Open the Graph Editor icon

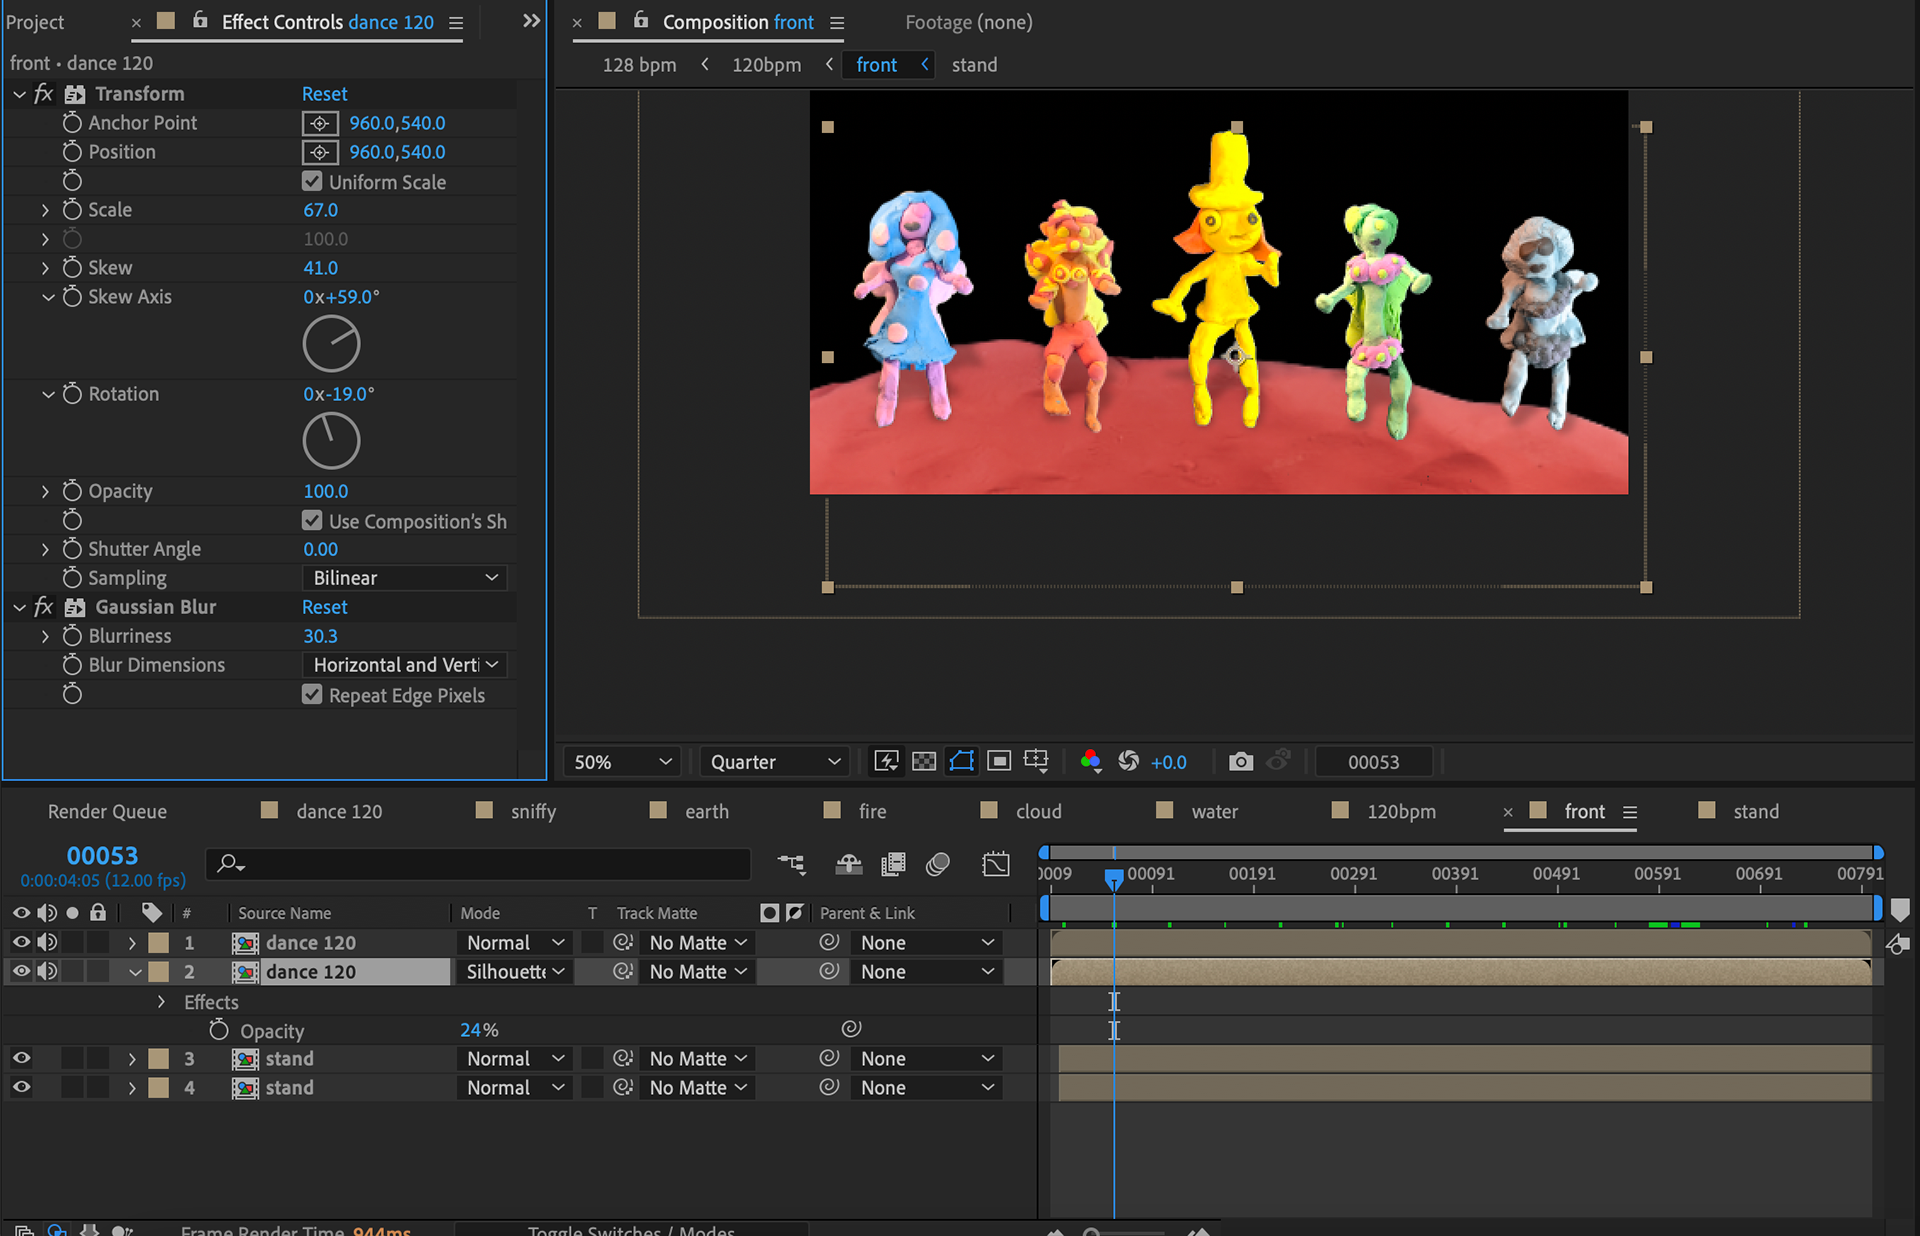[996, 864]
